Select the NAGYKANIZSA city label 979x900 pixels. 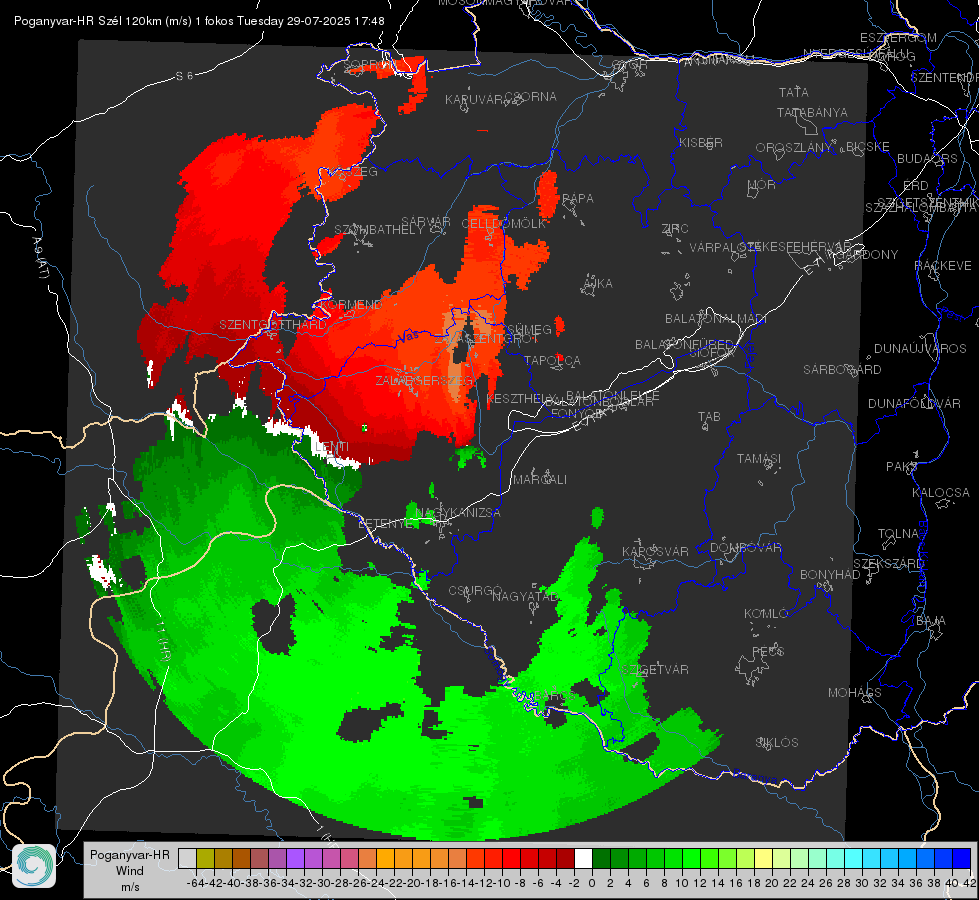tap(458, 513)
